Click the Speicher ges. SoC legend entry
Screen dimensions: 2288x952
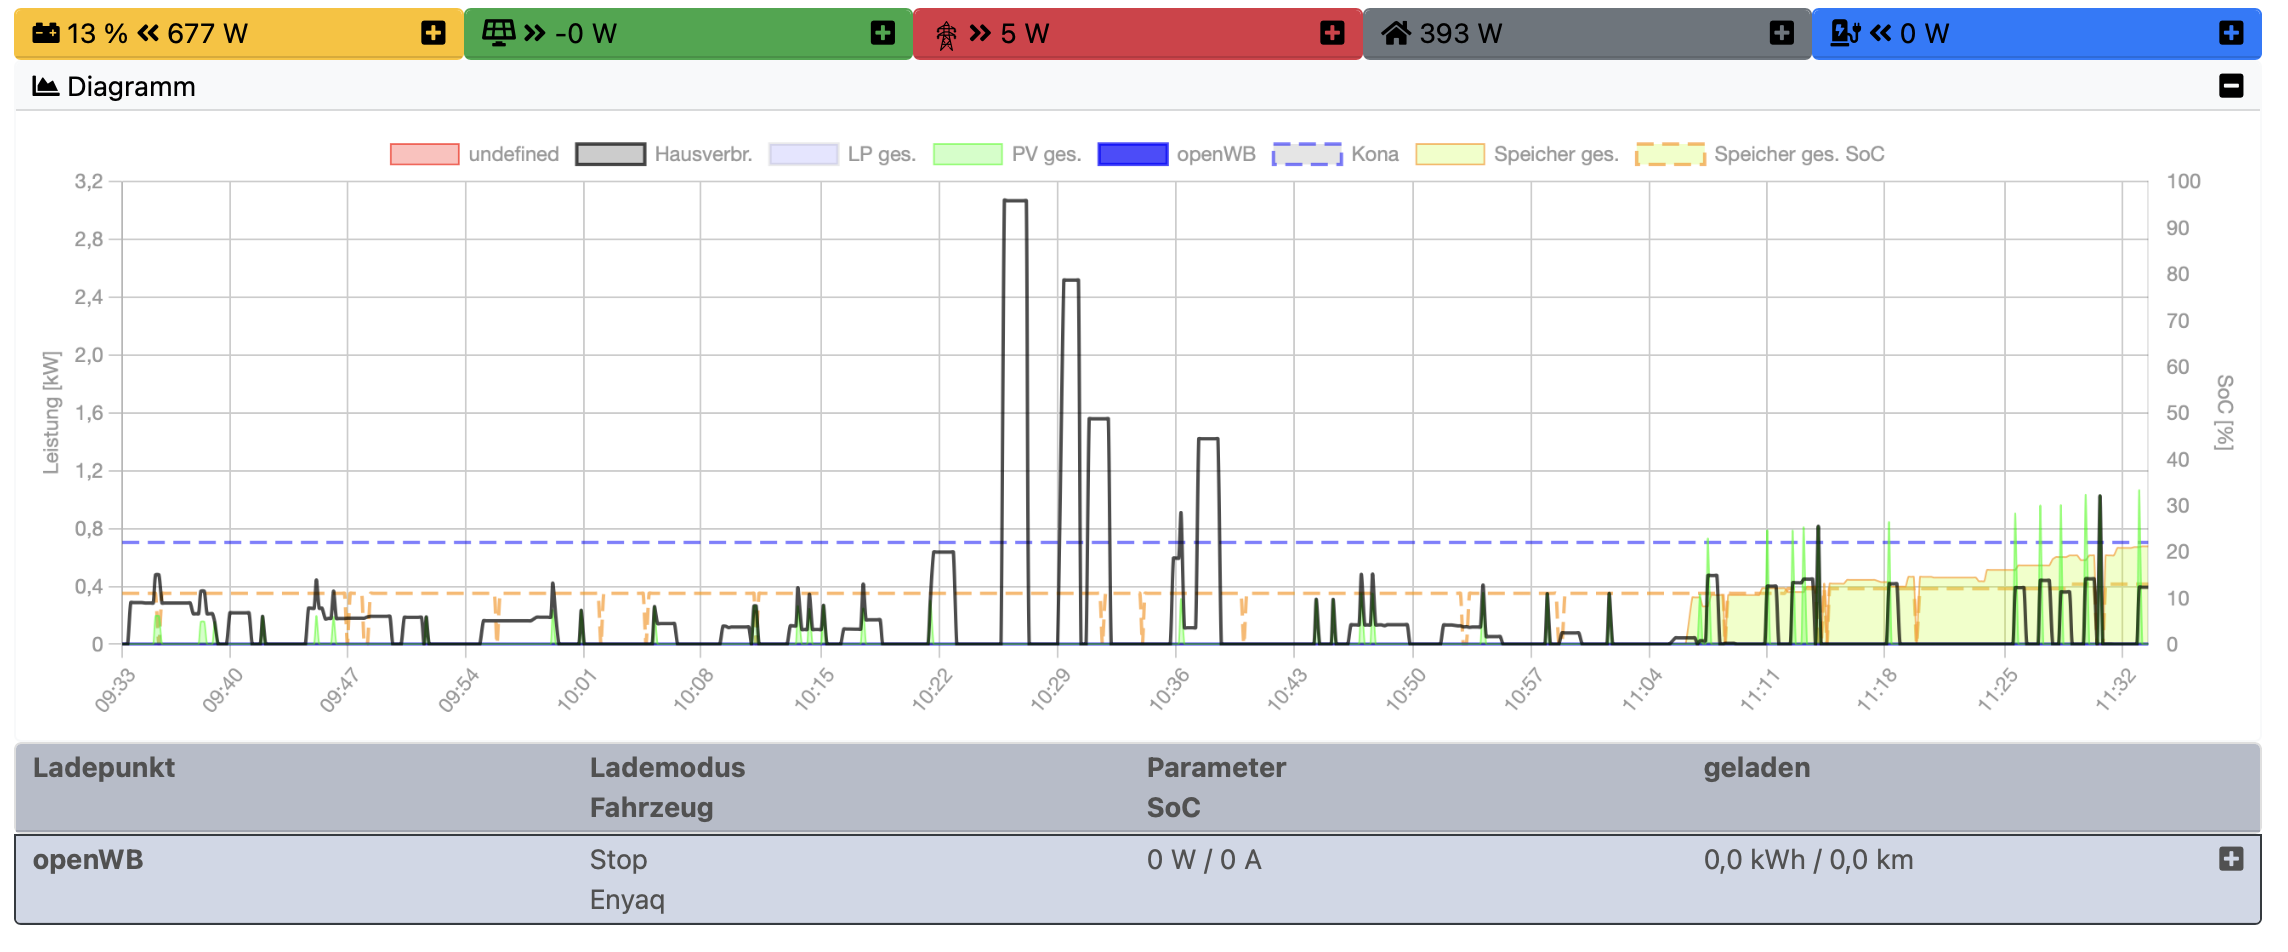[x=1760, y=154]
